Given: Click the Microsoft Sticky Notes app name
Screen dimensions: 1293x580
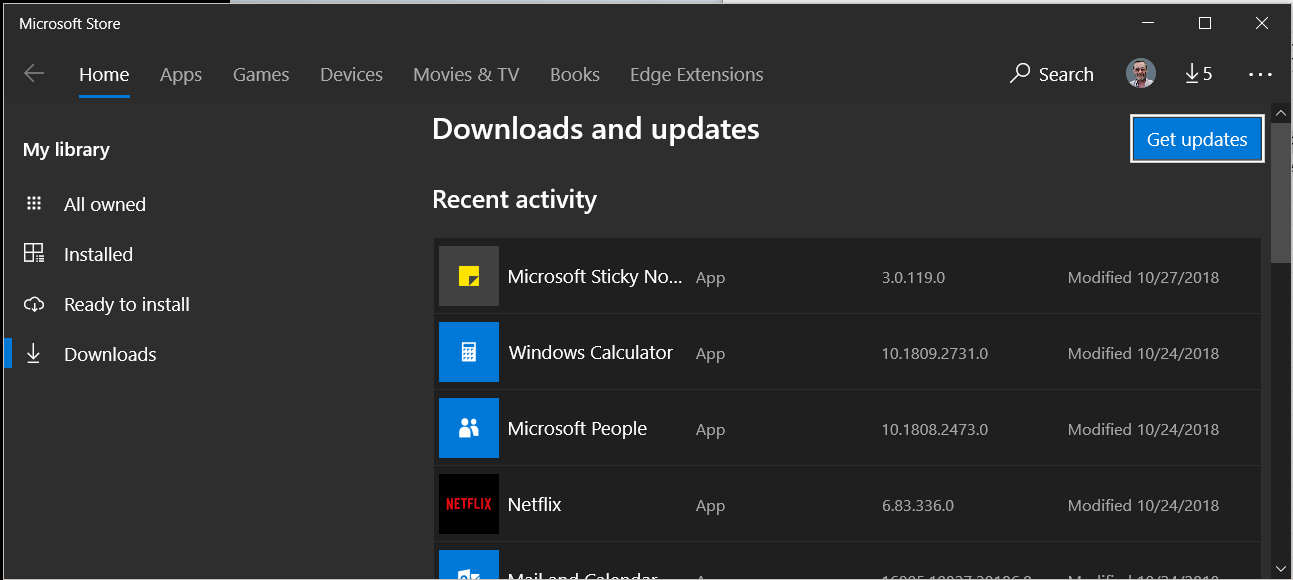Looking at the screenshot, I should coord(595,276).
